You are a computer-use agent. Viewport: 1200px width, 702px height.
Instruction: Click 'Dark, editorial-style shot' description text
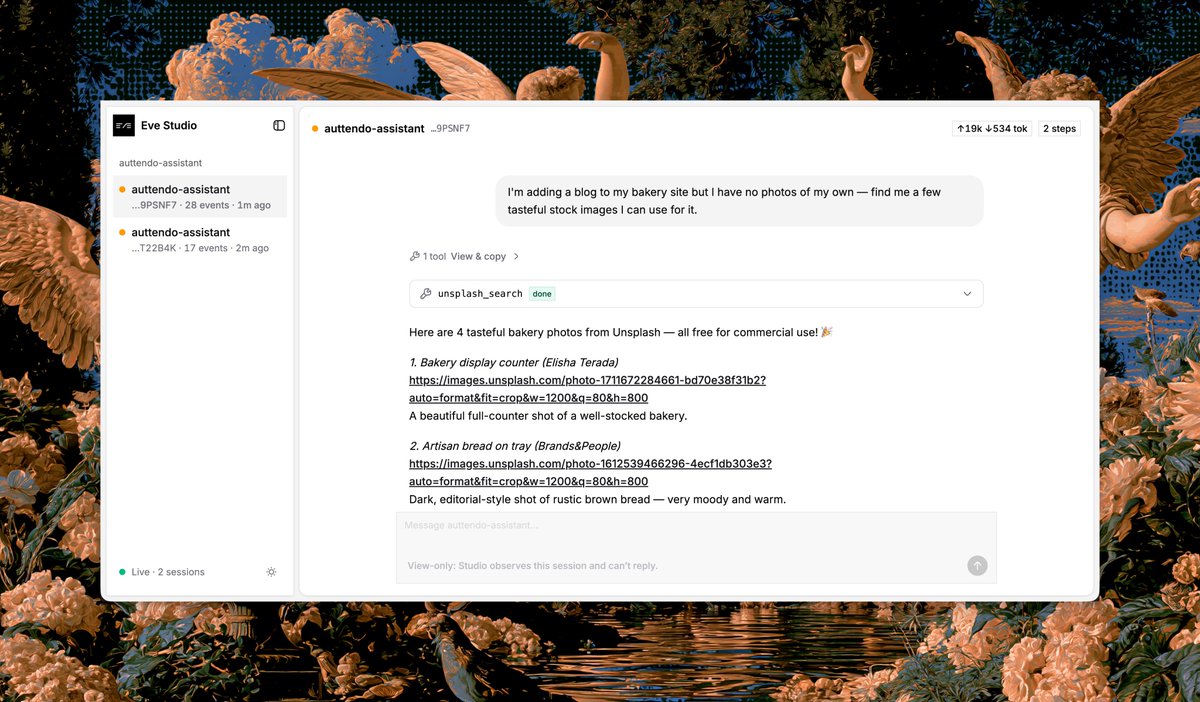pyautogui.click(x=597, y=499)
